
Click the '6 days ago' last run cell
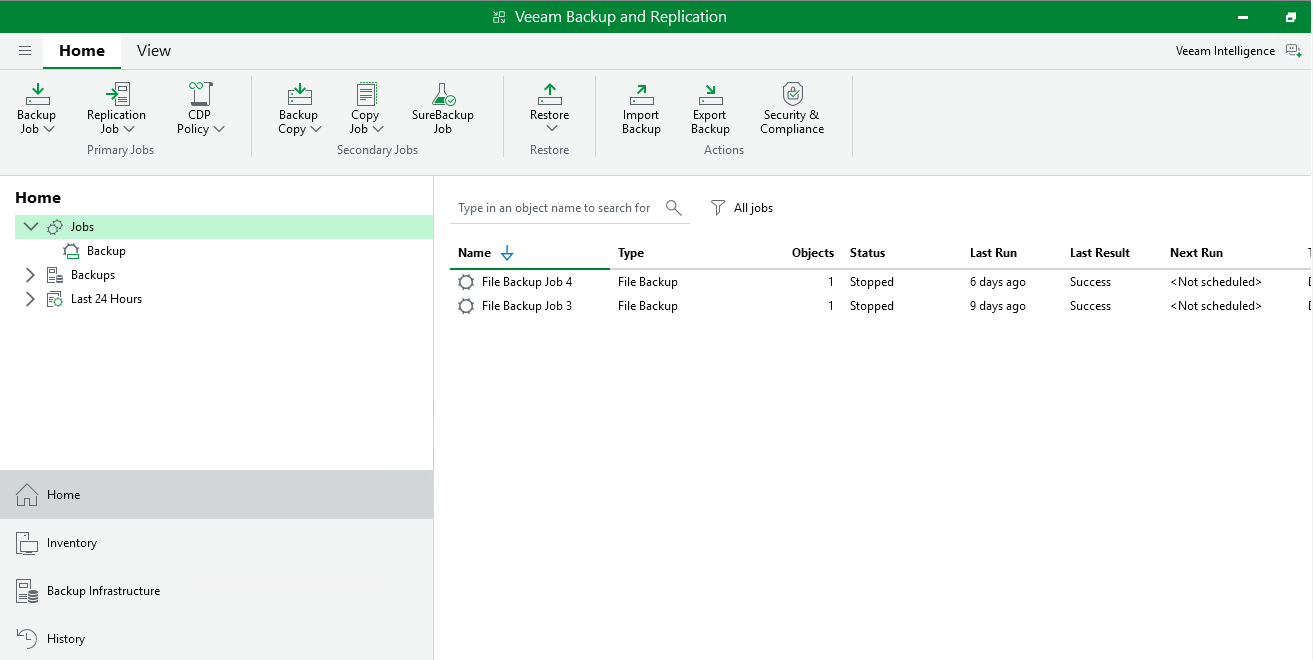pos(998,282)
